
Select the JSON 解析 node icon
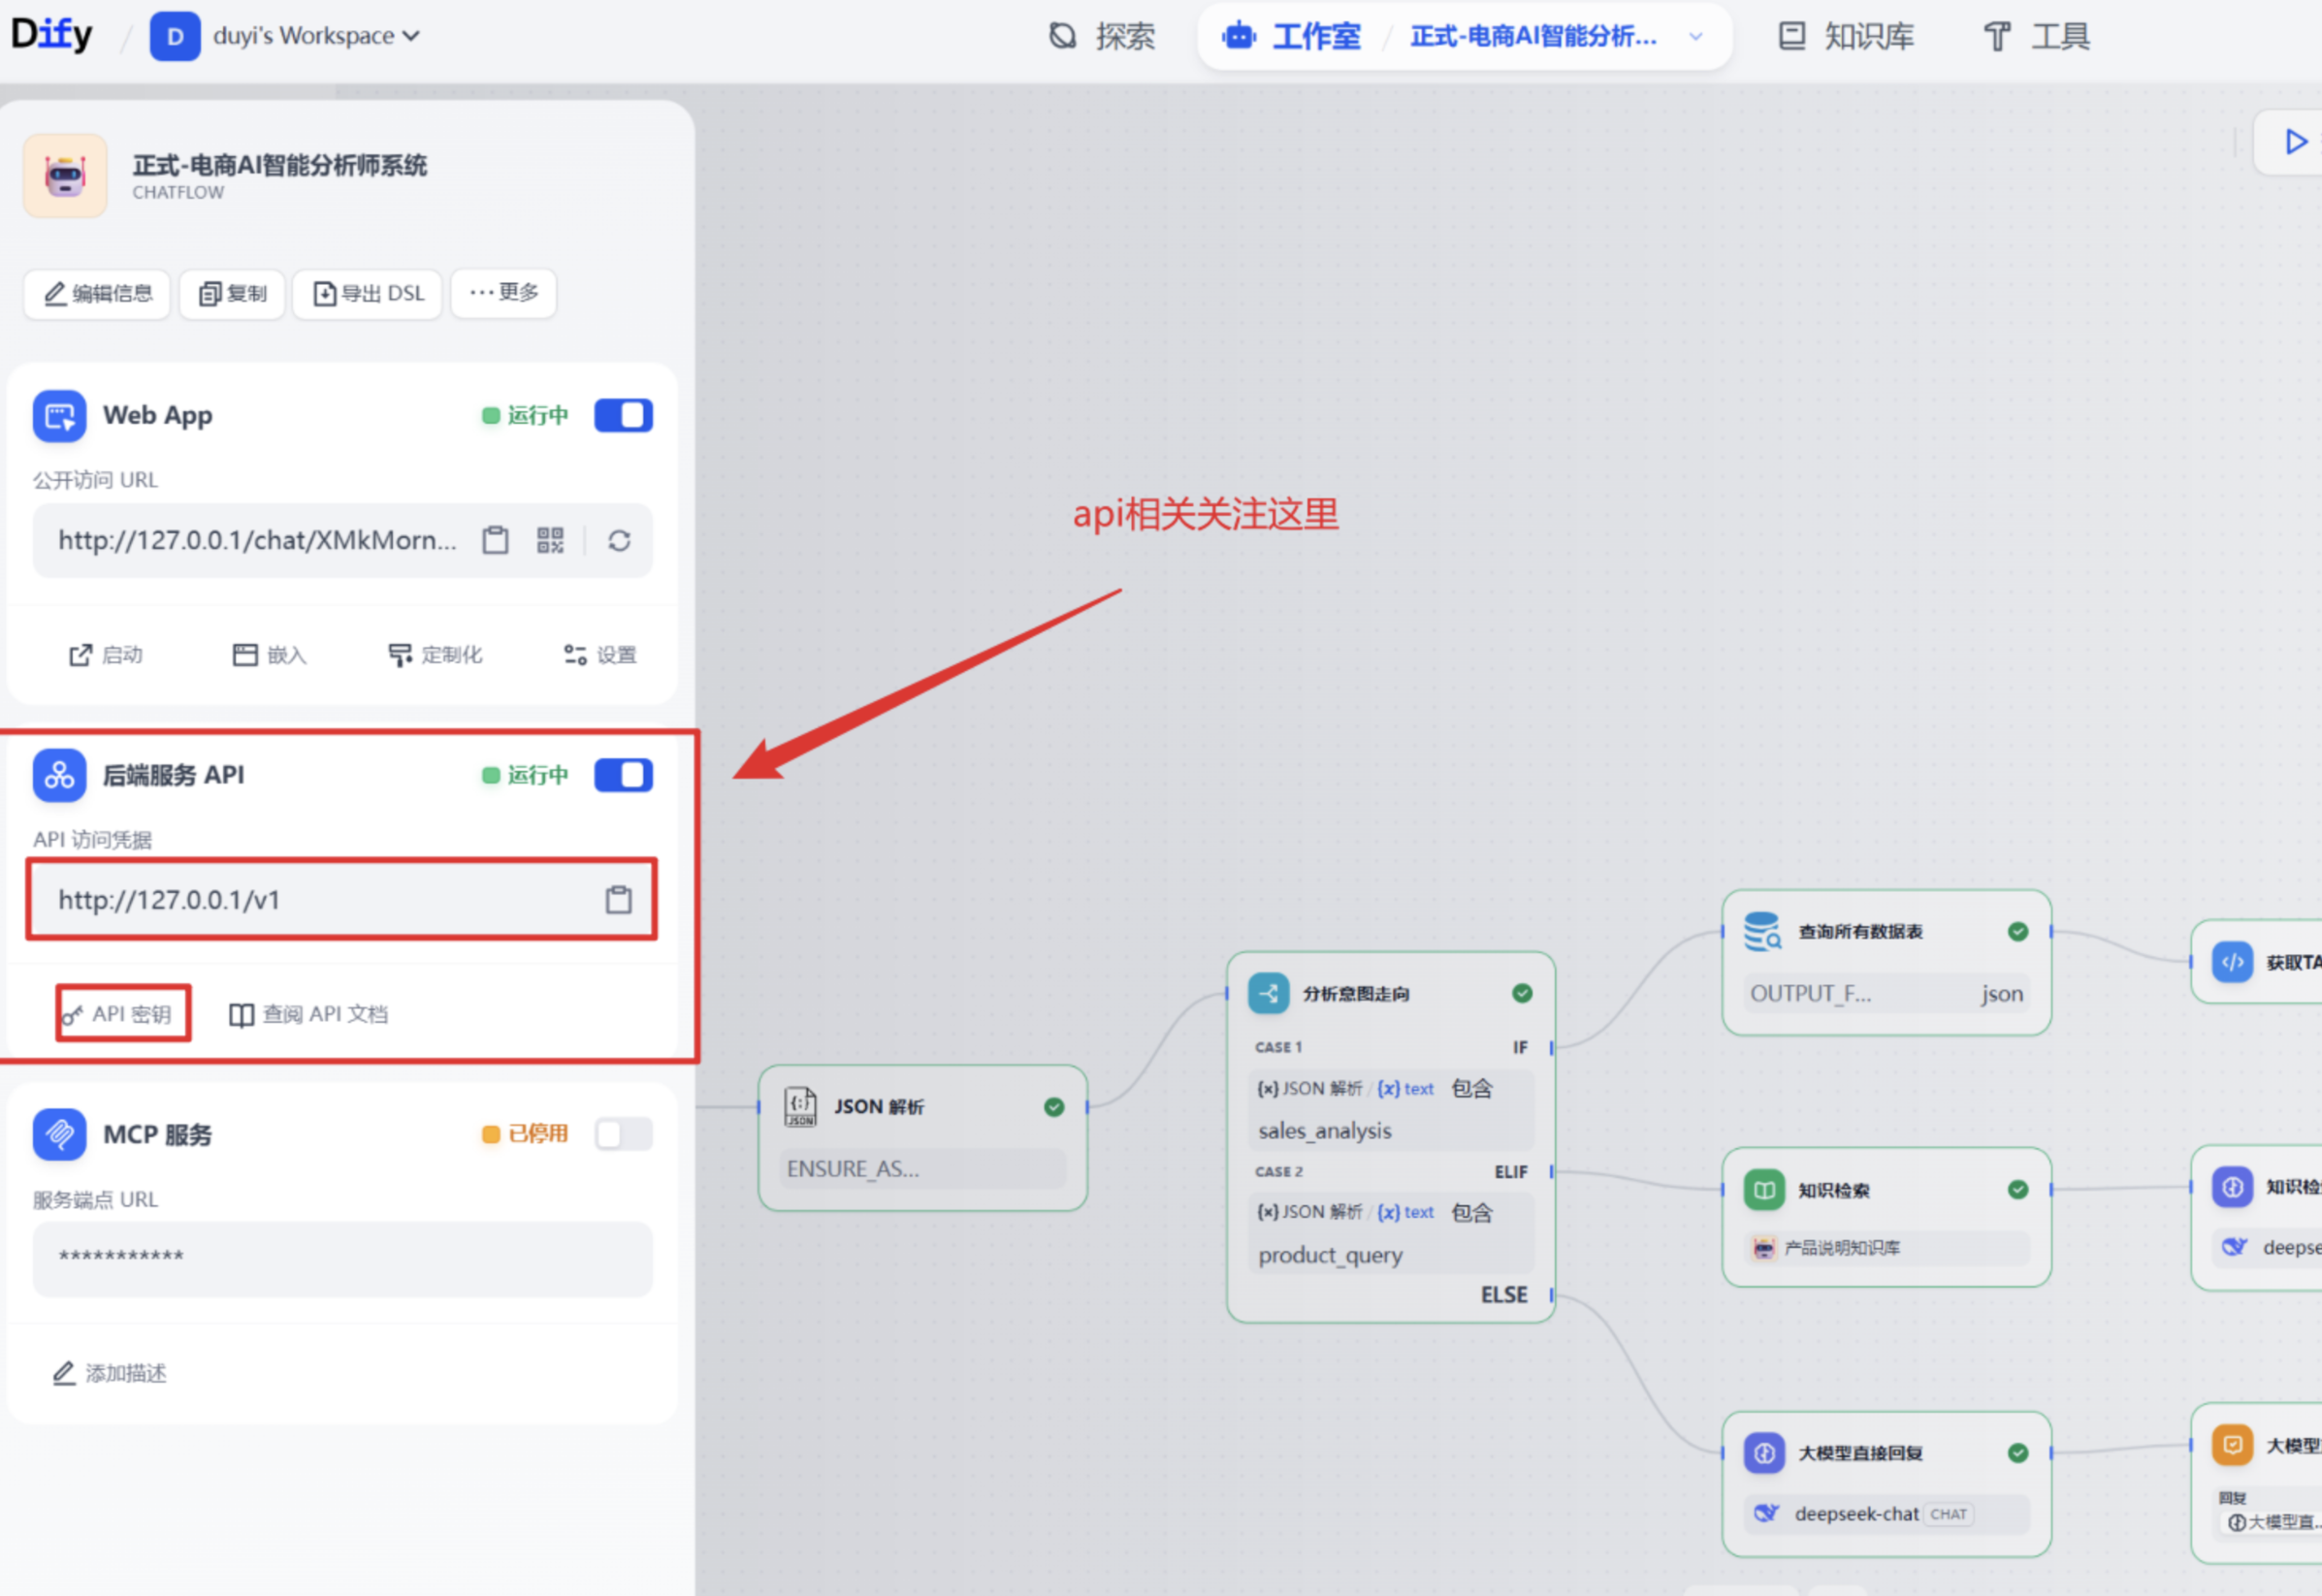coord(800,1107)
